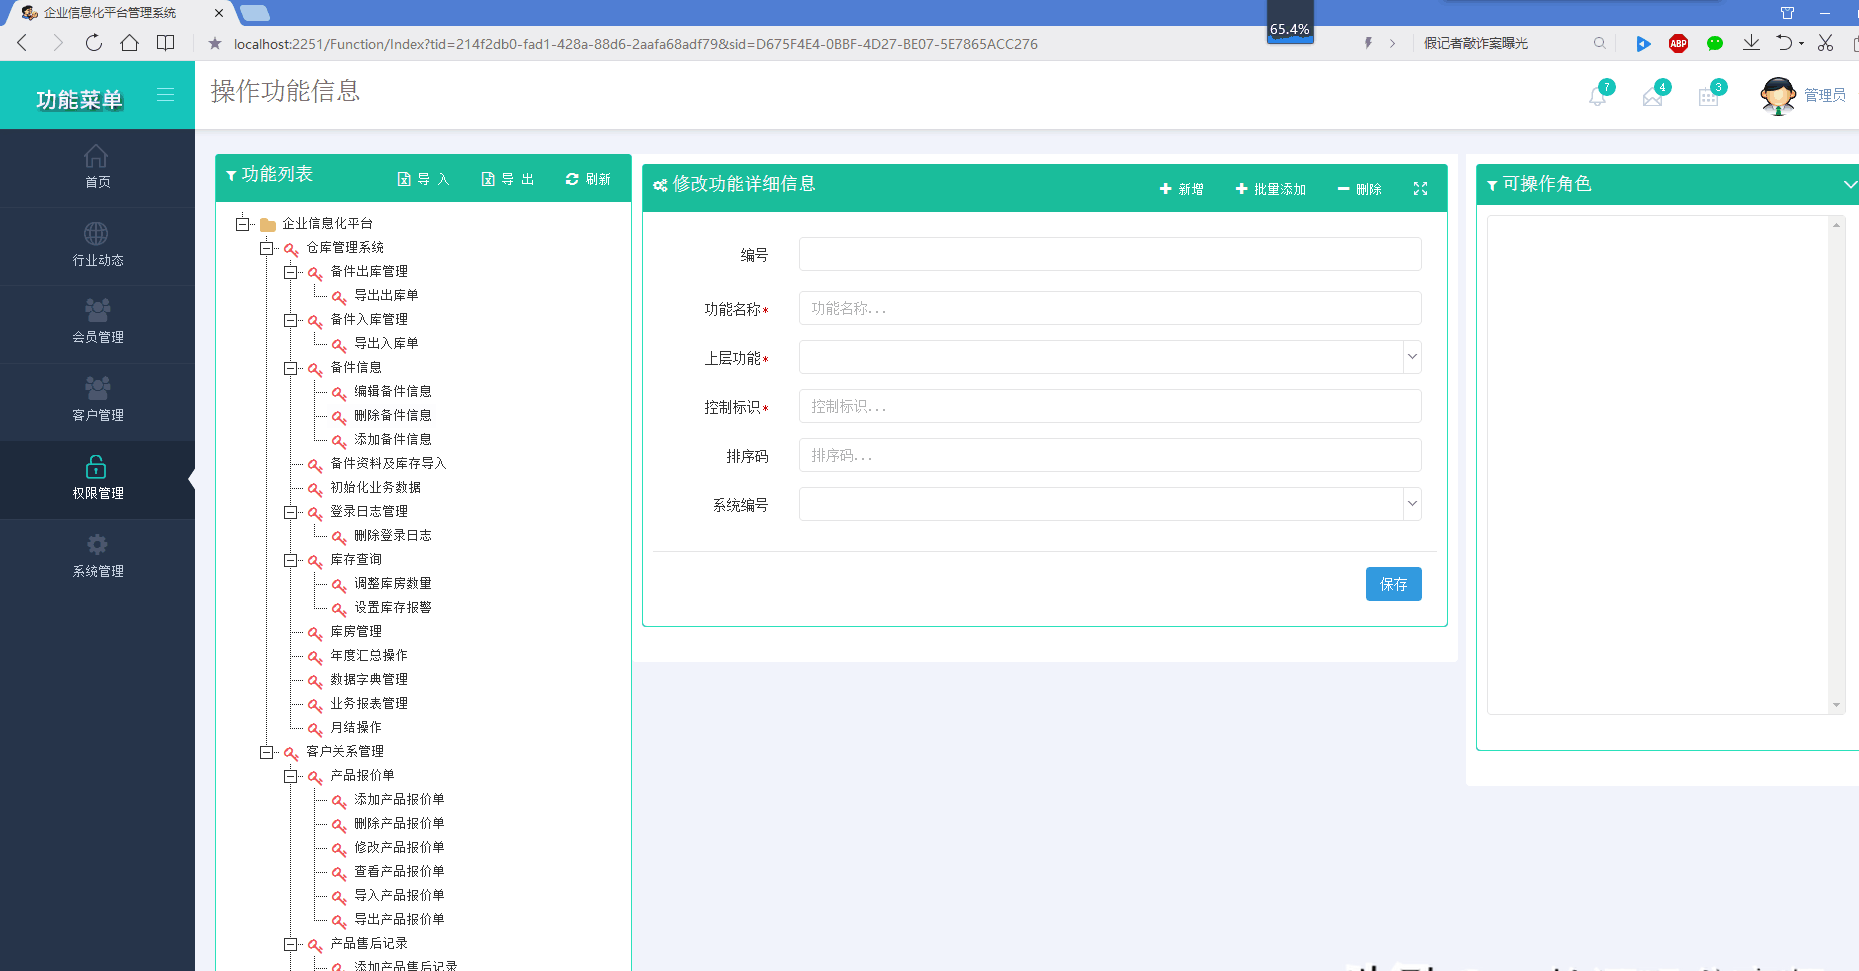Collapse the 可操作角色 panel chevron

click(x=1850, y=185)
